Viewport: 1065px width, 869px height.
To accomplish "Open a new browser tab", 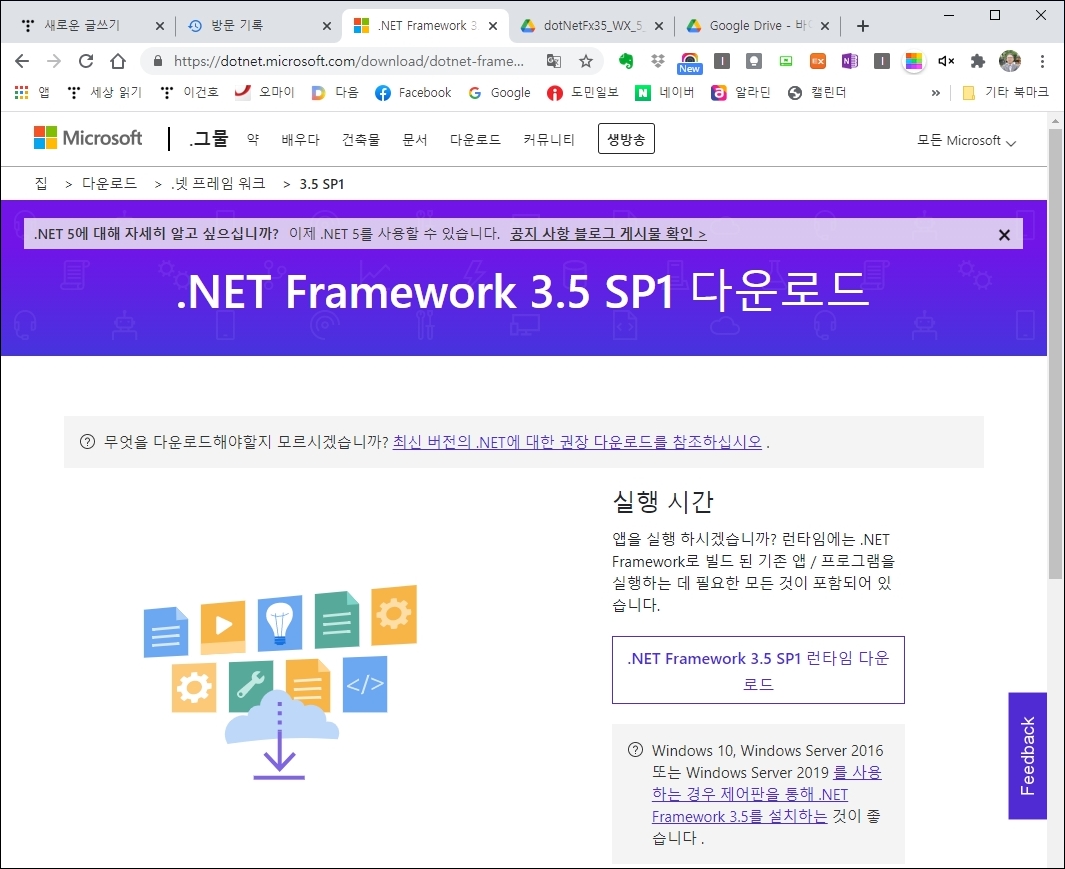I will [x=863, y=26].
